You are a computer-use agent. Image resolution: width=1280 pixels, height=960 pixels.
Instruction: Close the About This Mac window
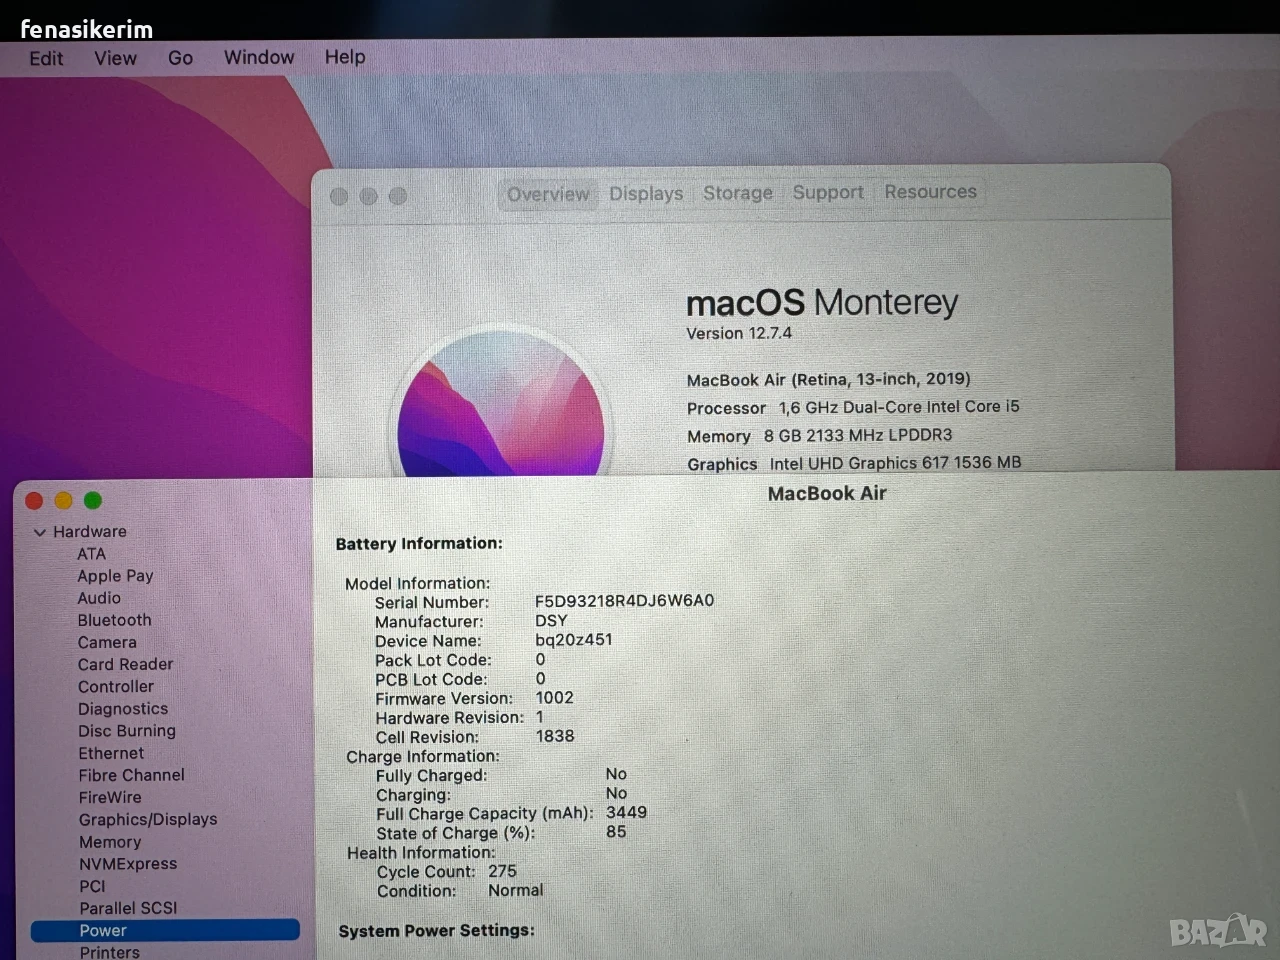tap(339, 196)
